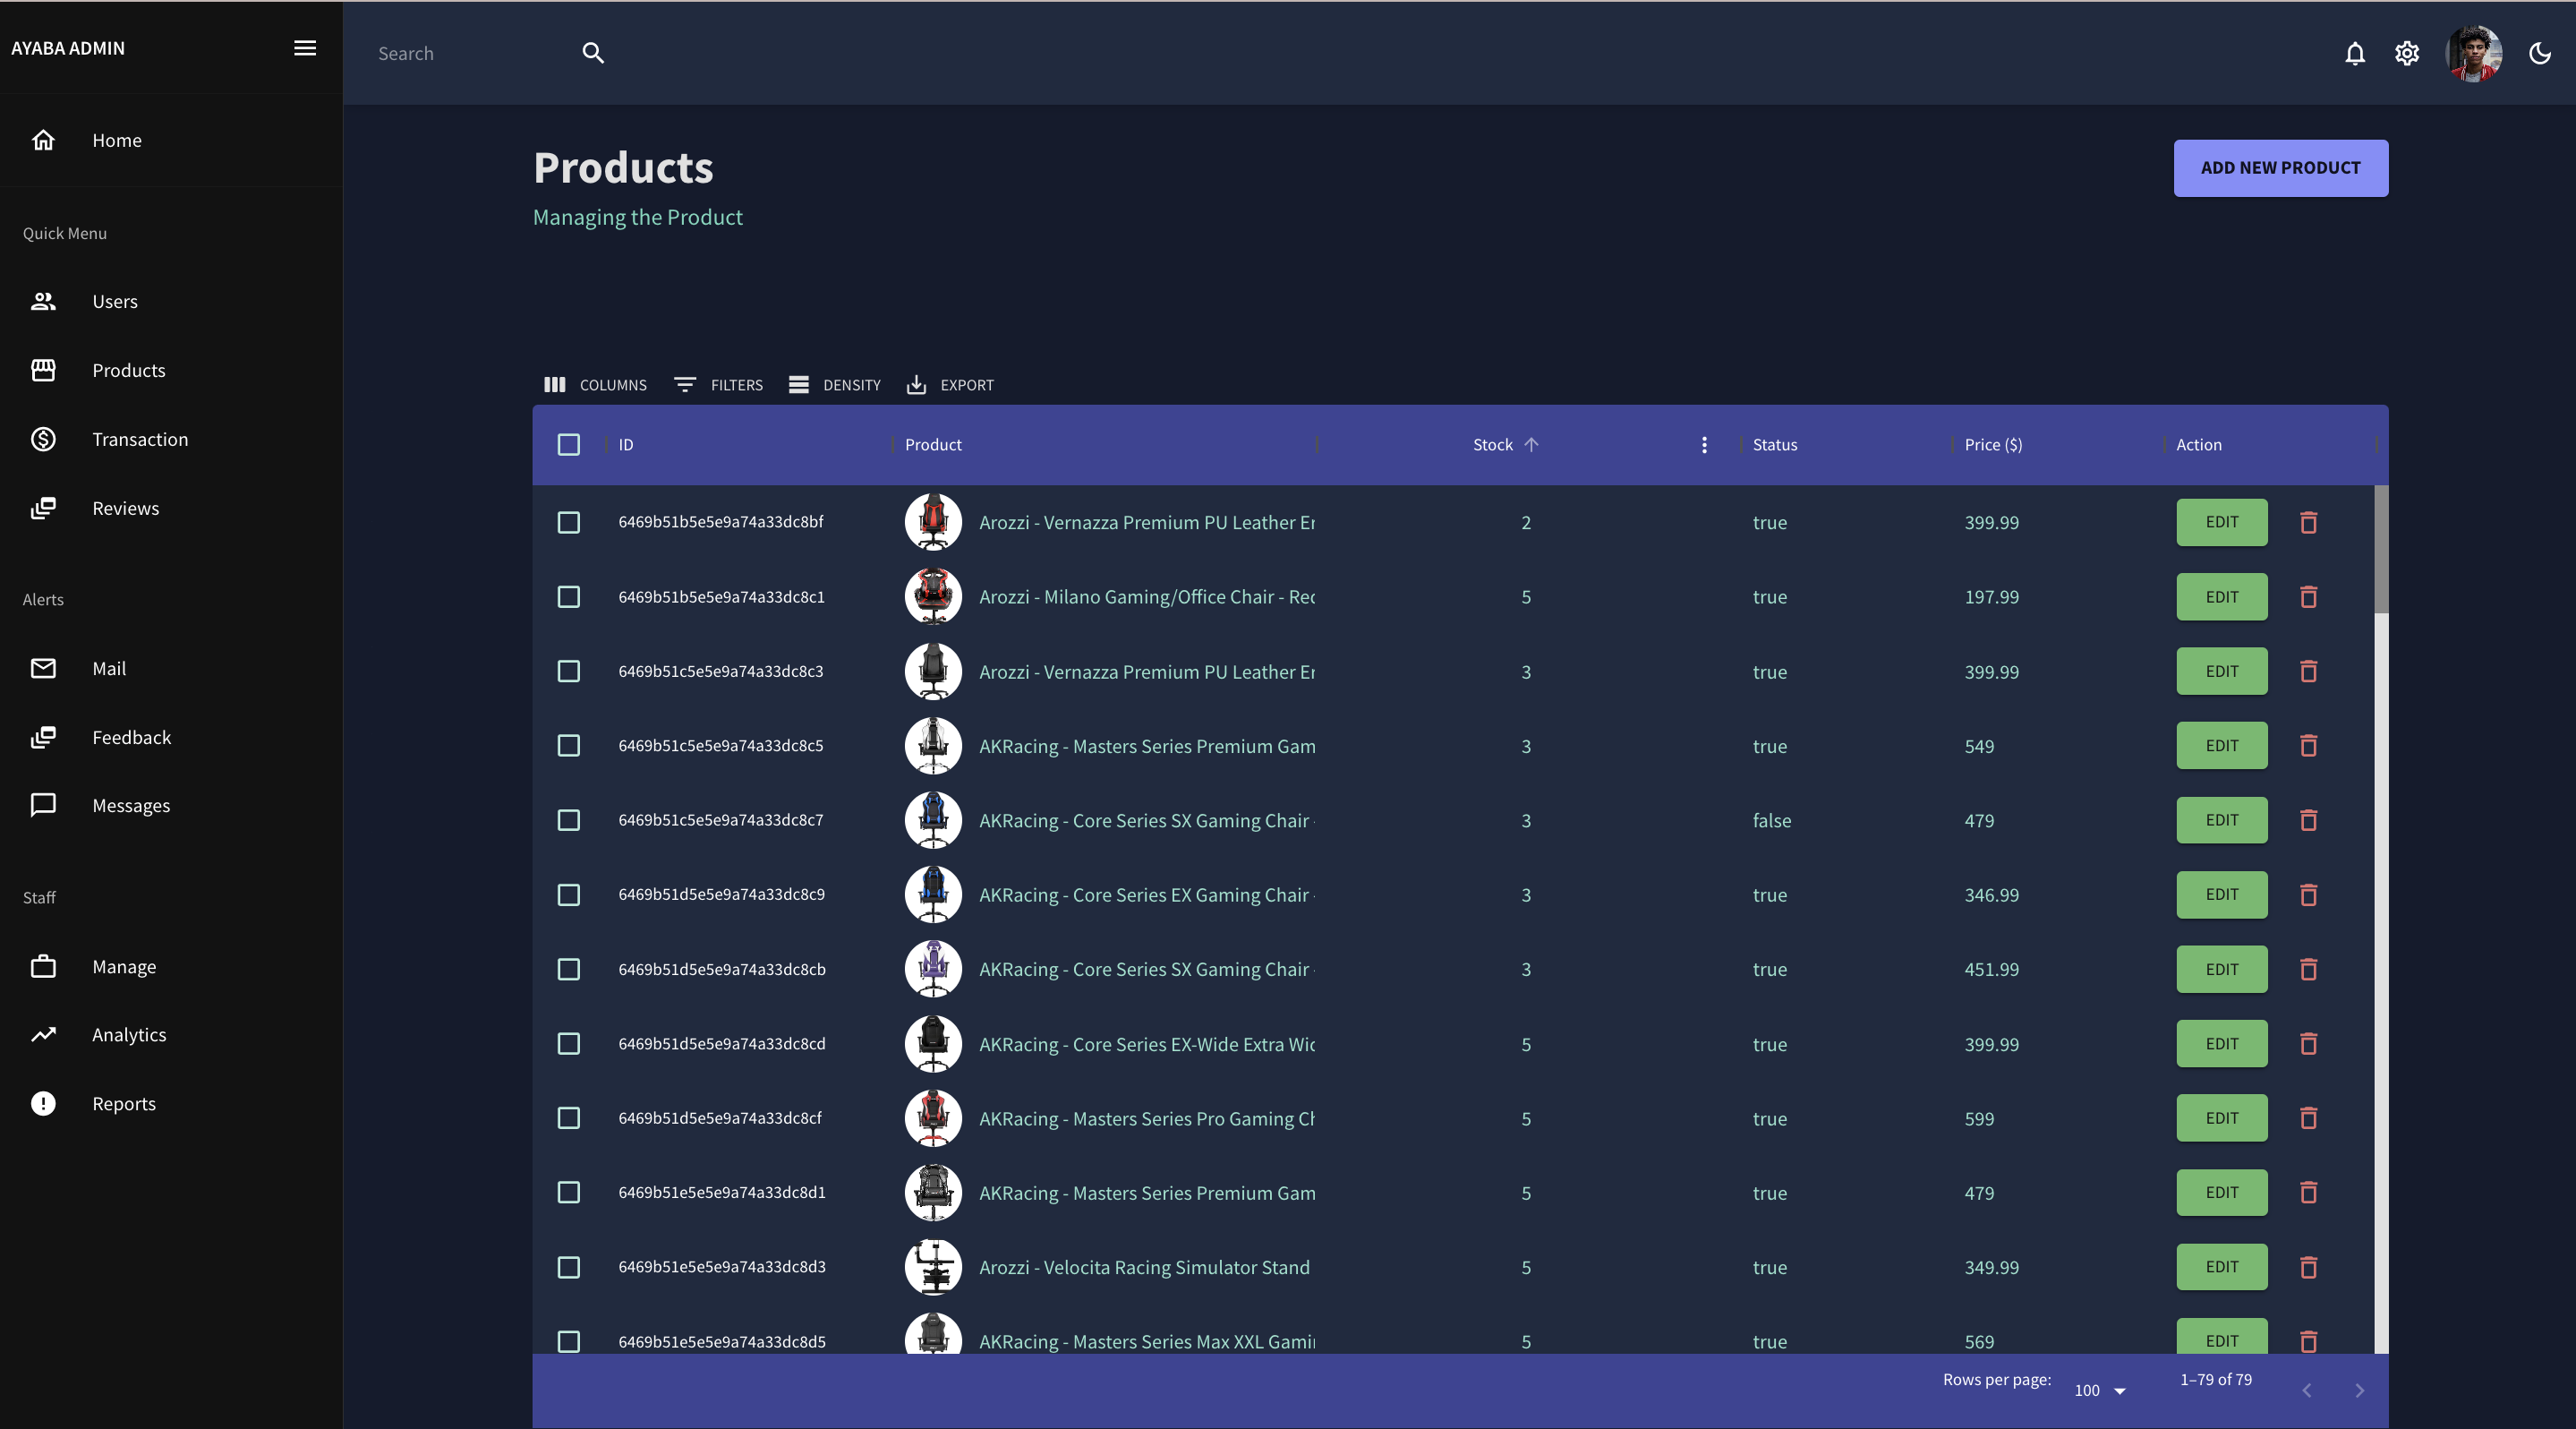Click the Stock sort arrow icon
2576x1429 pixels.
1531,445
